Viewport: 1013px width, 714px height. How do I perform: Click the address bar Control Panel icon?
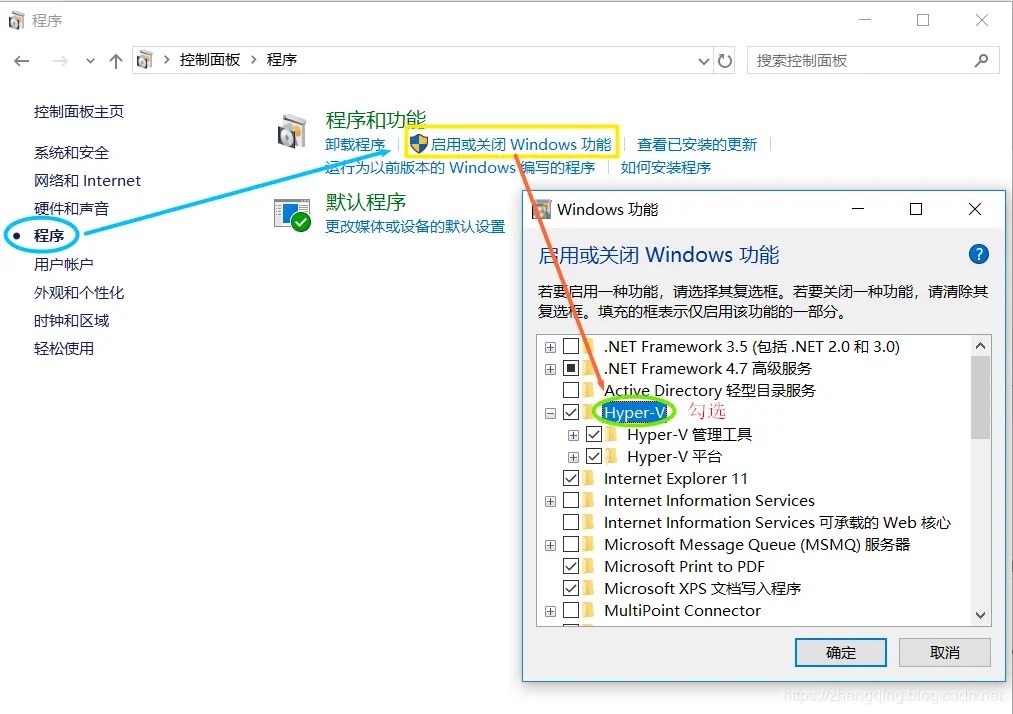pyautogui.click(x=145, y=60)
